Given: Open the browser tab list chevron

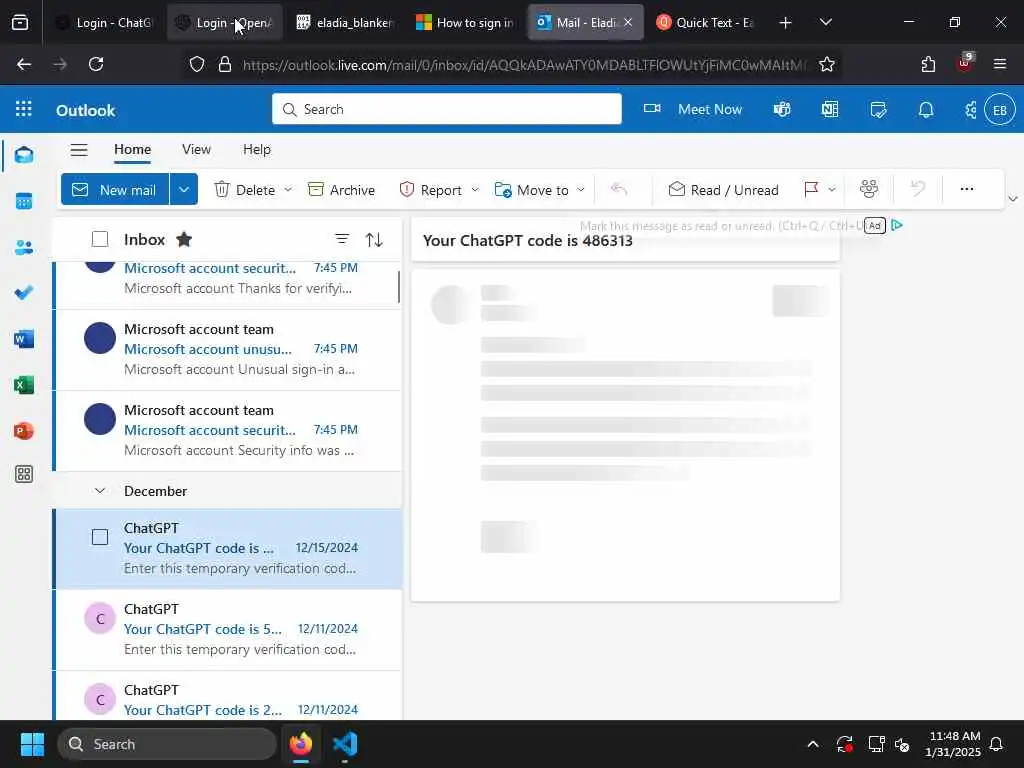Looking at the screenshot, I should click(825, 22).
